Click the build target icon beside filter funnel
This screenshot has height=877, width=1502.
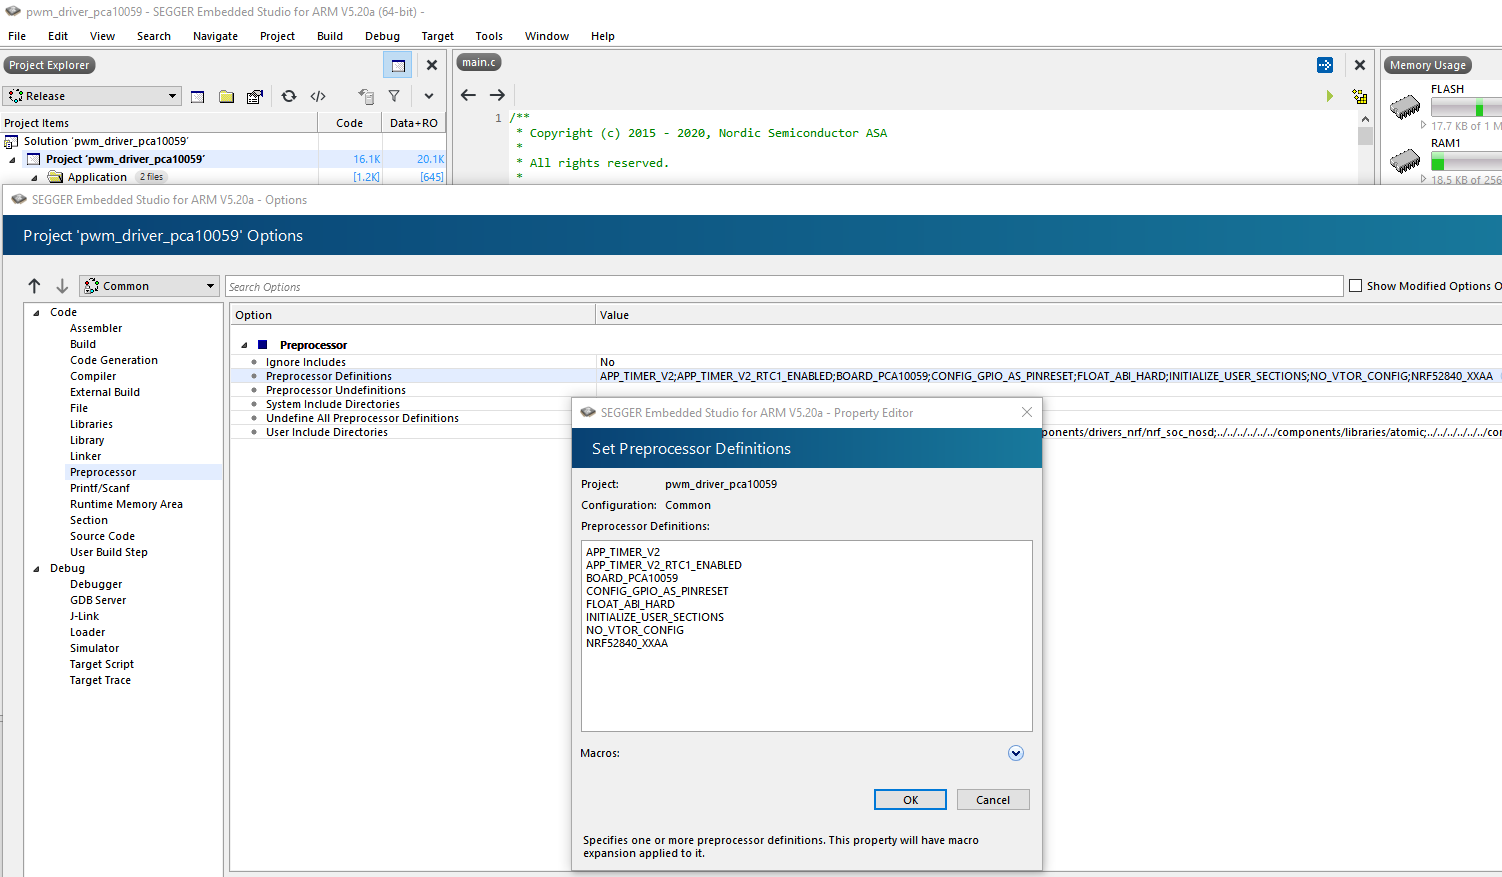coord(366,97)
